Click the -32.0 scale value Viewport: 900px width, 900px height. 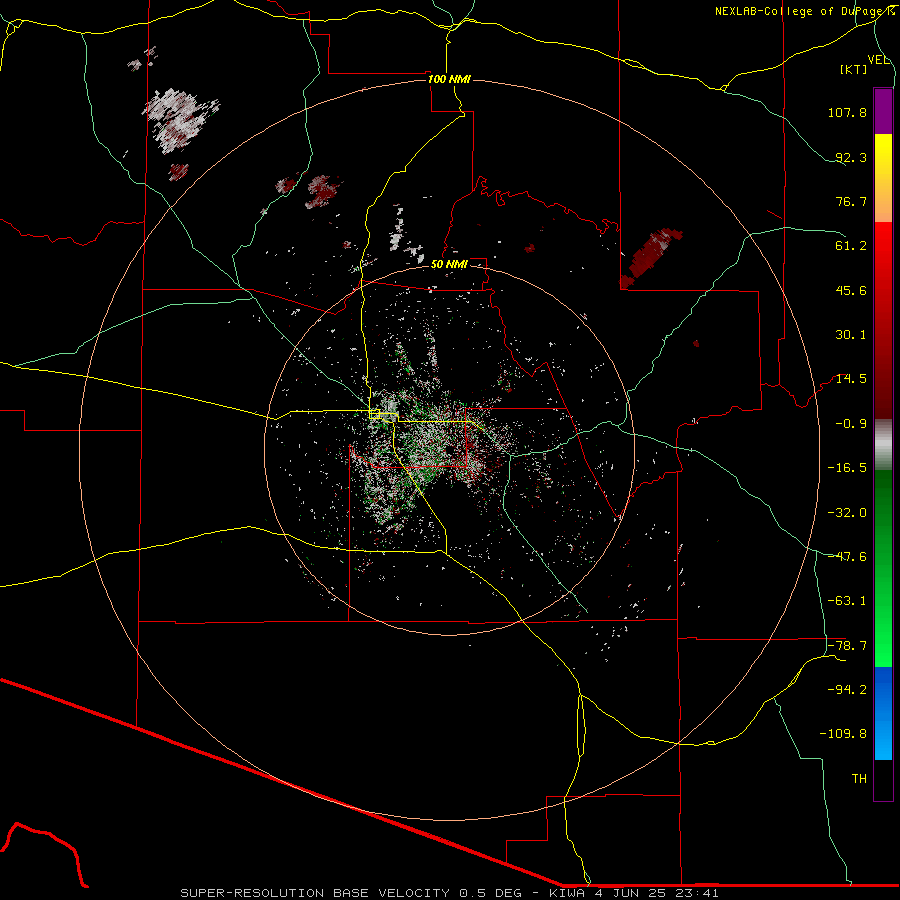[847, 513]
